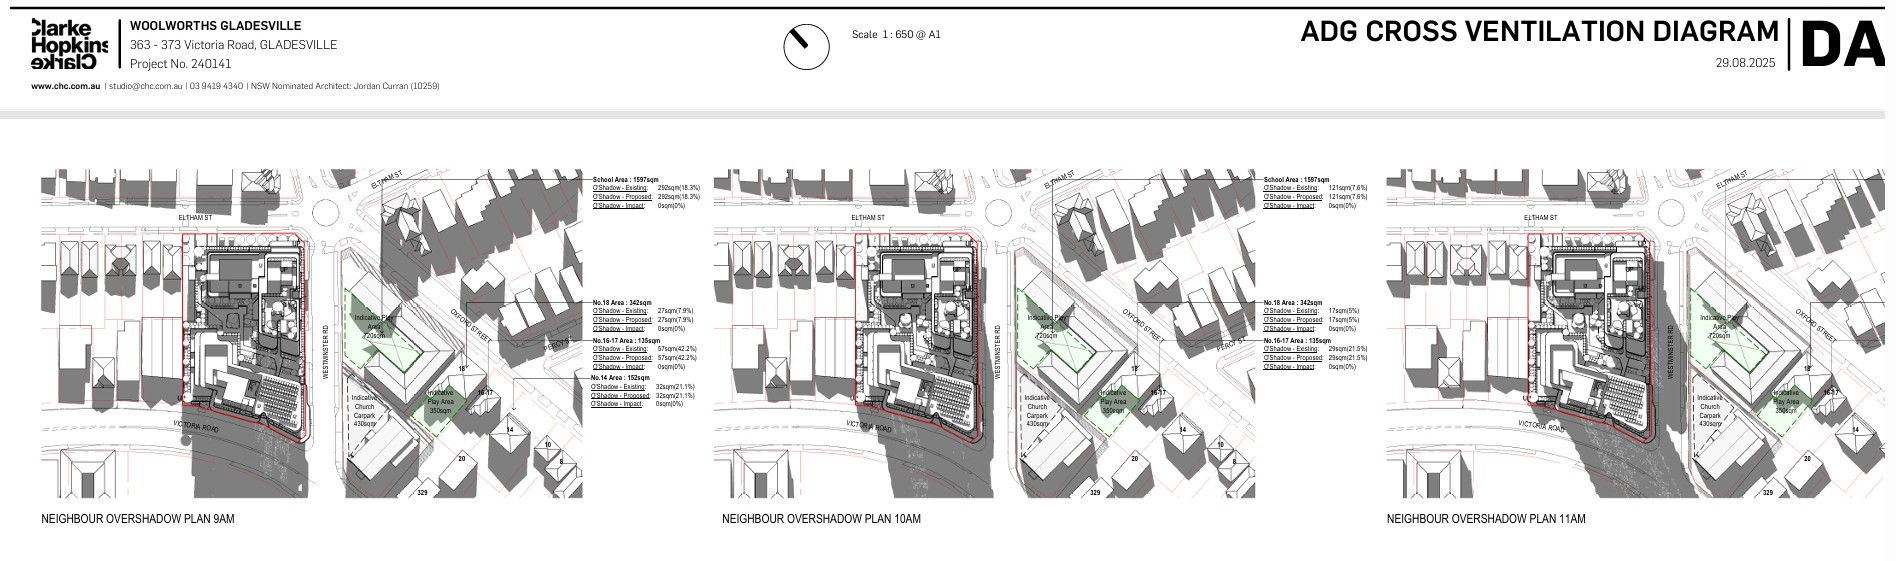The image size is (1896, 561).
Task: Click the roundabout in the 9AM plan
Action: click(x=325, y=213)
